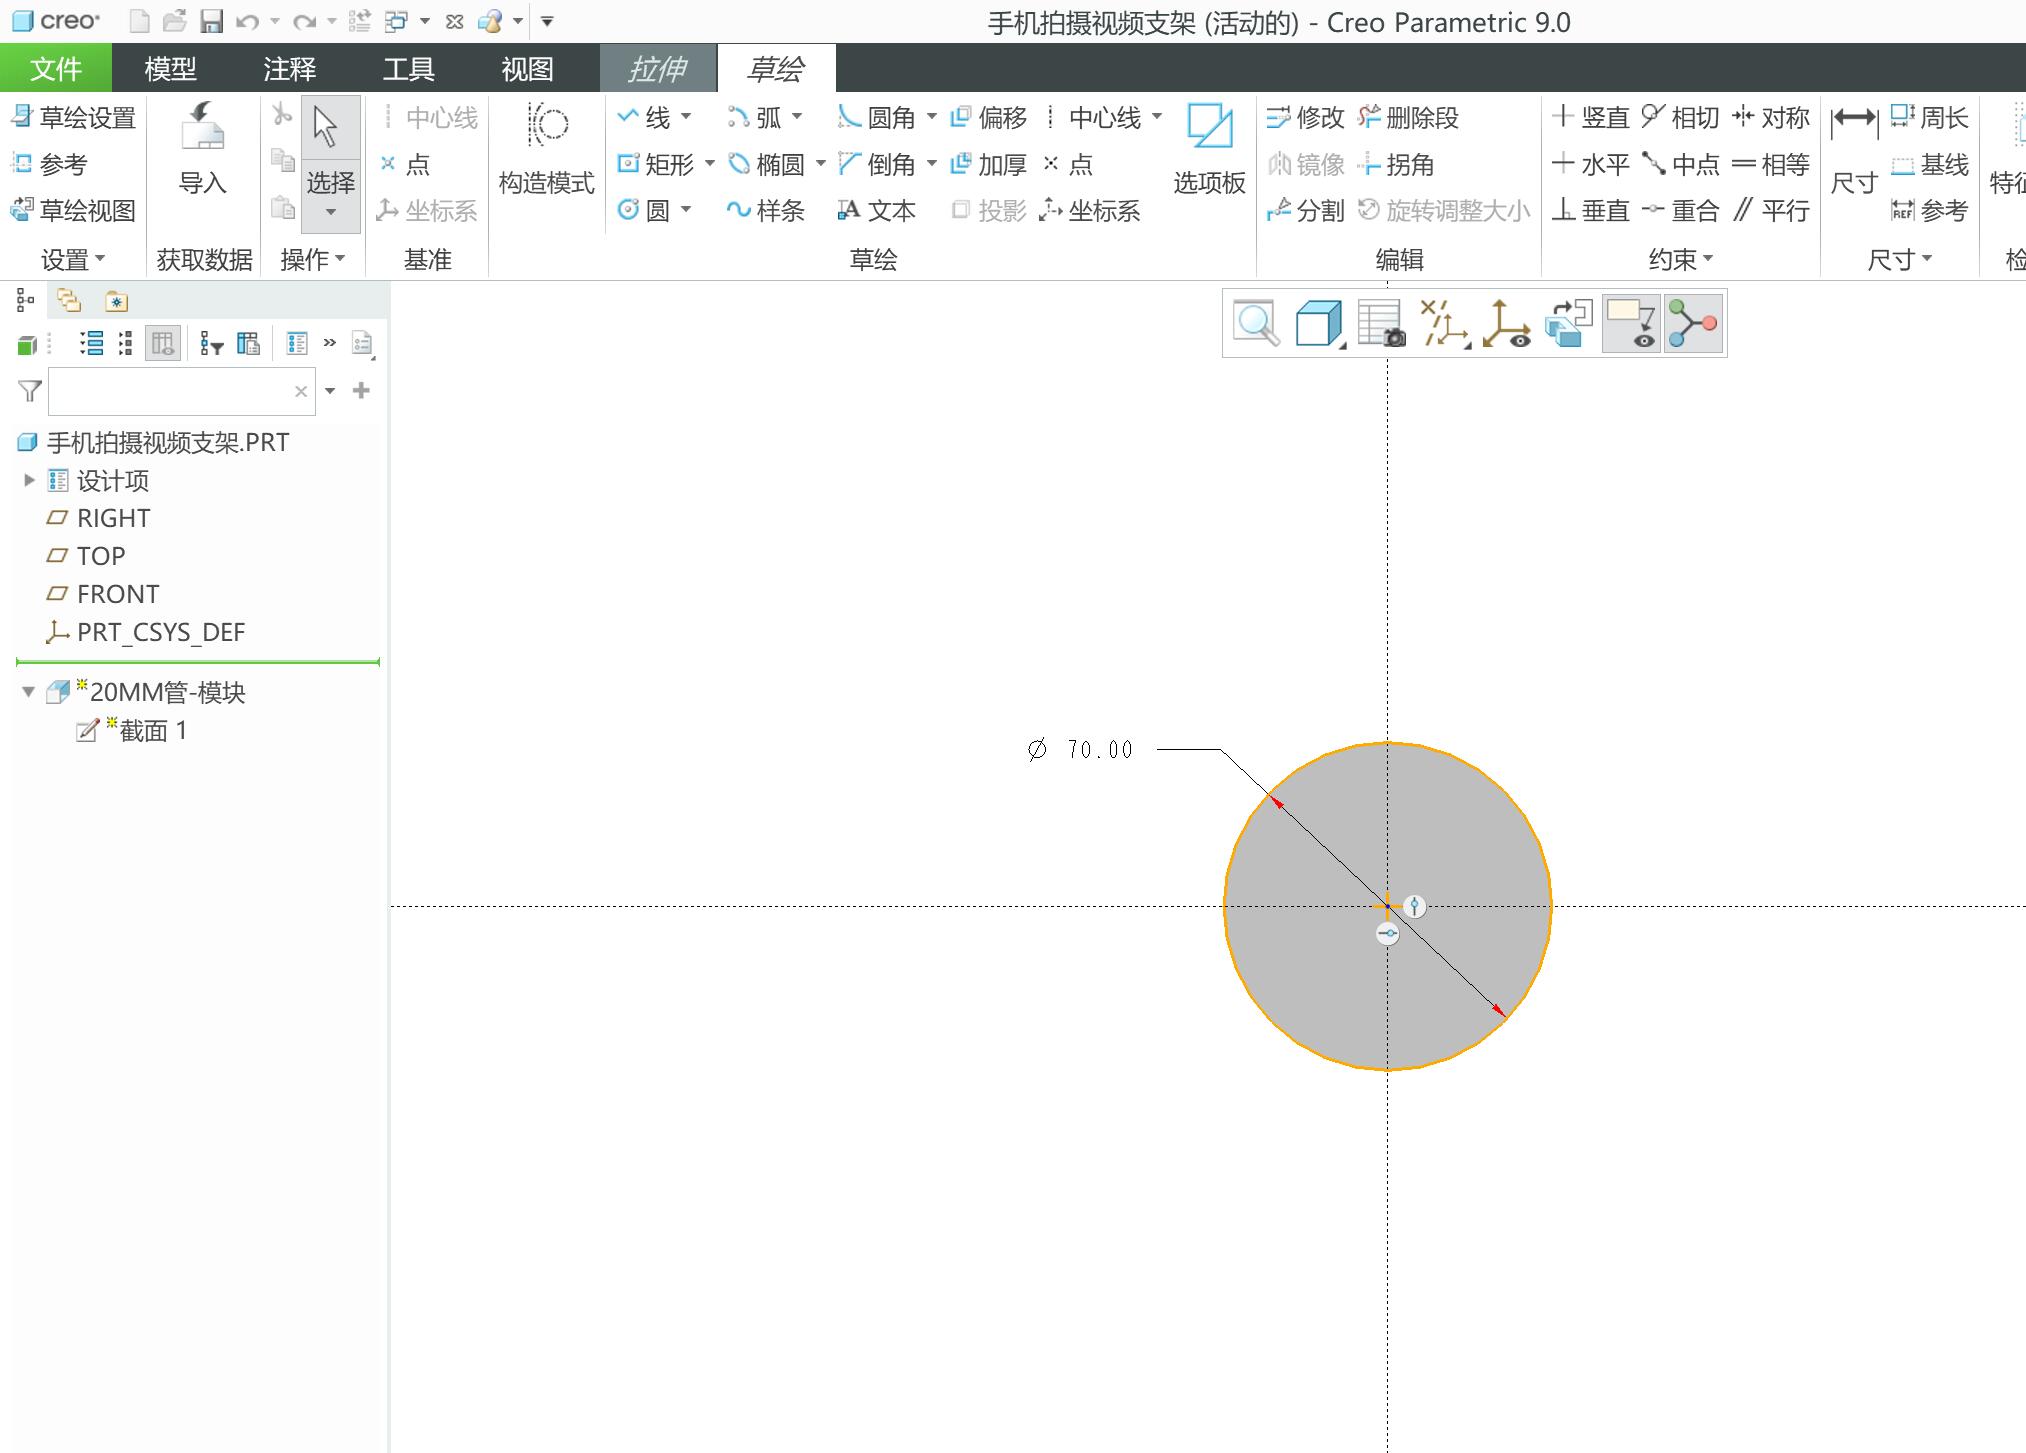2026x1453 pixels.
Task: Open the Saved Orientations cube icon
Action: click(1318, 324)
